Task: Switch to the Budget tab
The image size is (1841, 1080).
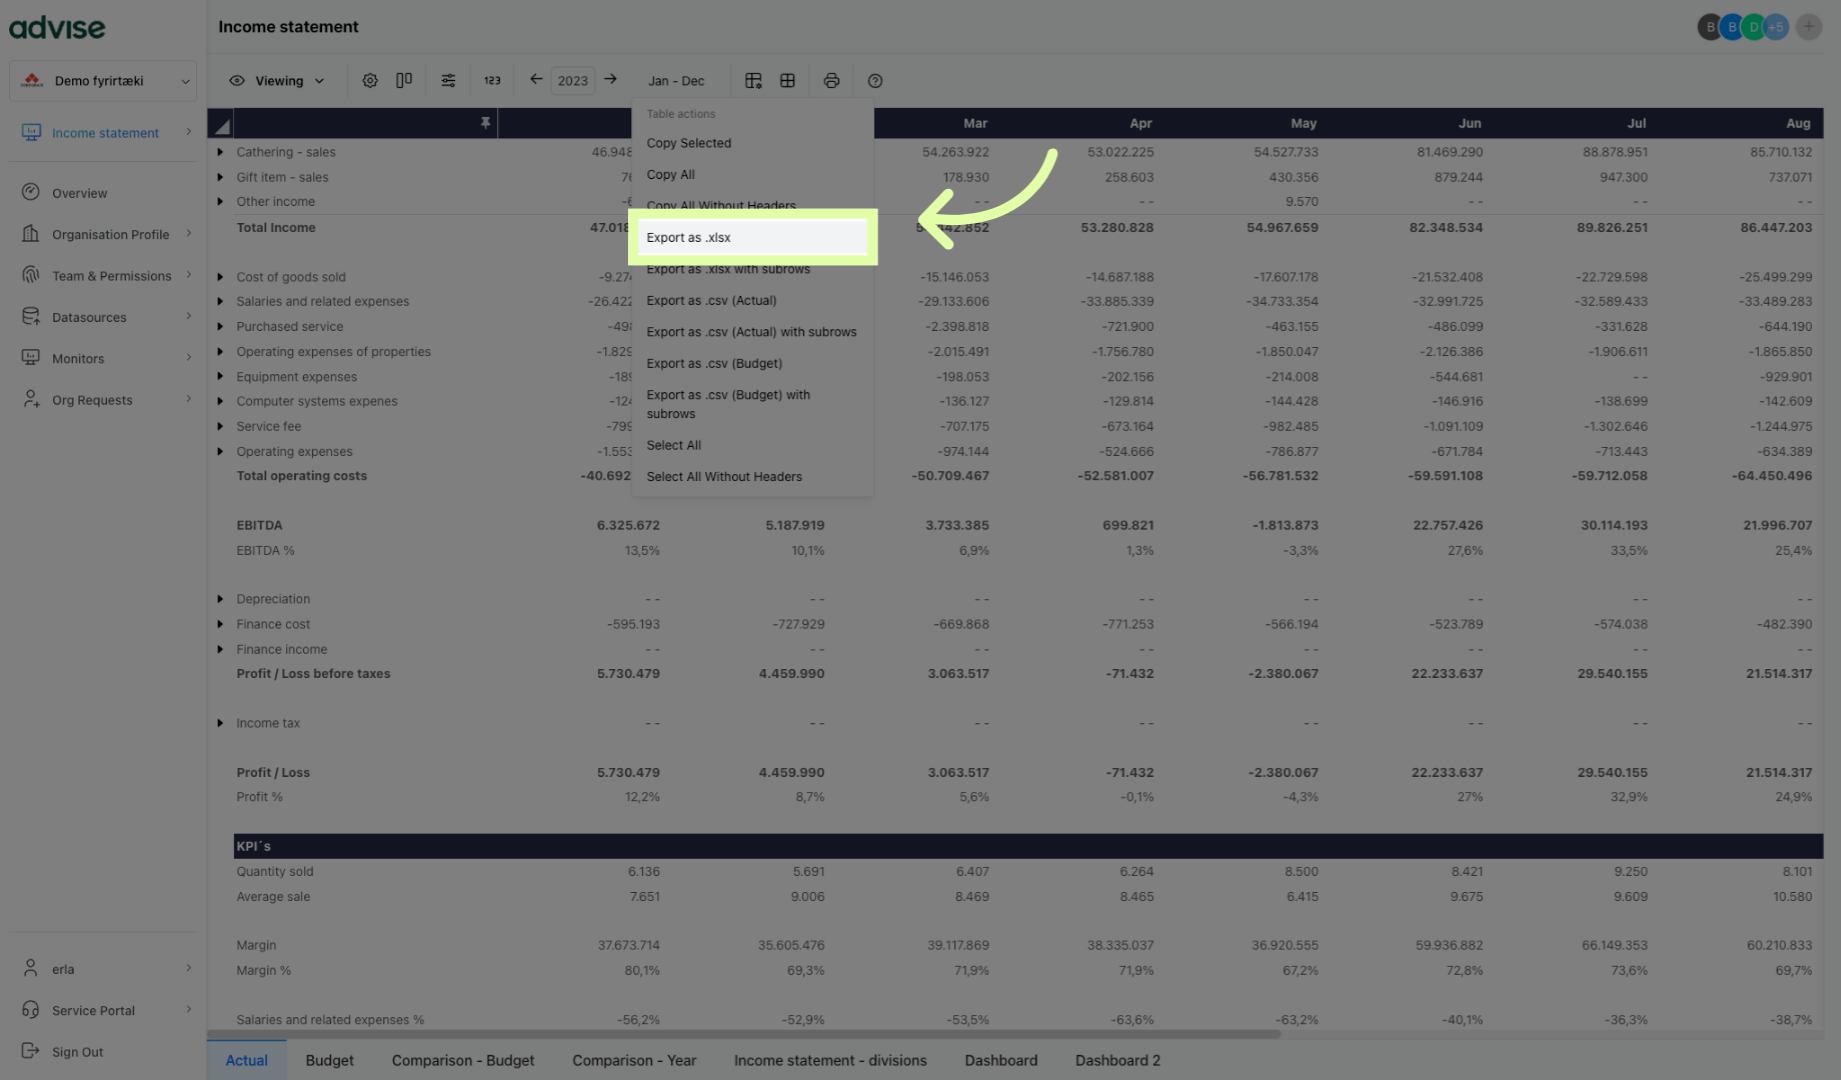Action: click(330, 1060)
